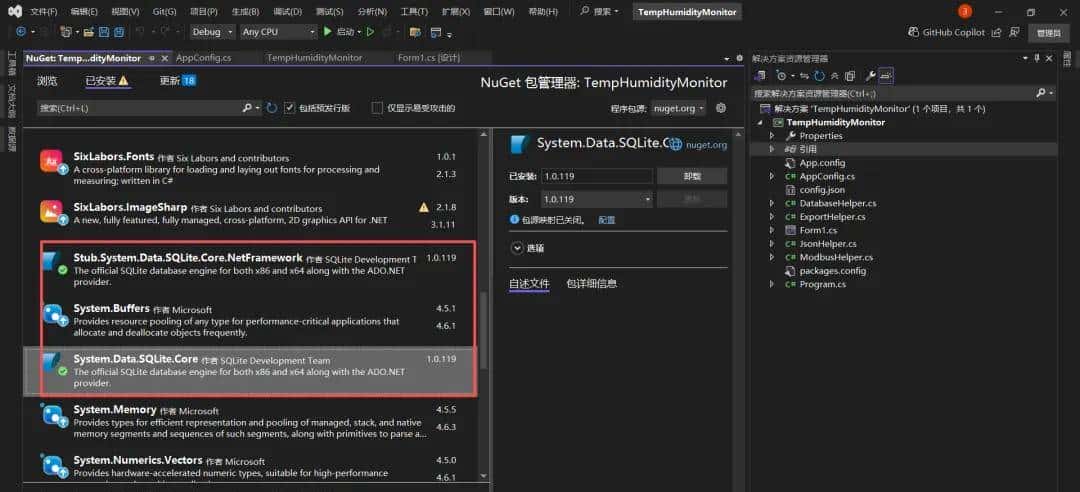Click the magnifier icon in NuGet search box
1080x492 pixels.
(x=247, y=107)
